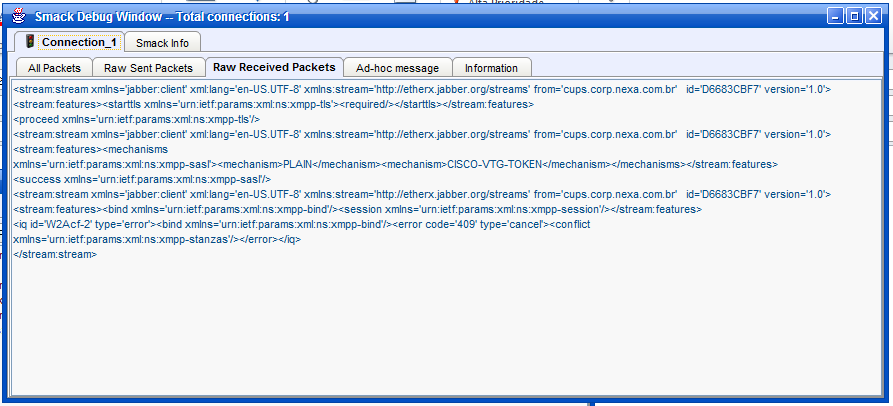Viewport: 893px width, 406px height.
Task: Switch to the Smack Info tab
Action: coord(162,43)
